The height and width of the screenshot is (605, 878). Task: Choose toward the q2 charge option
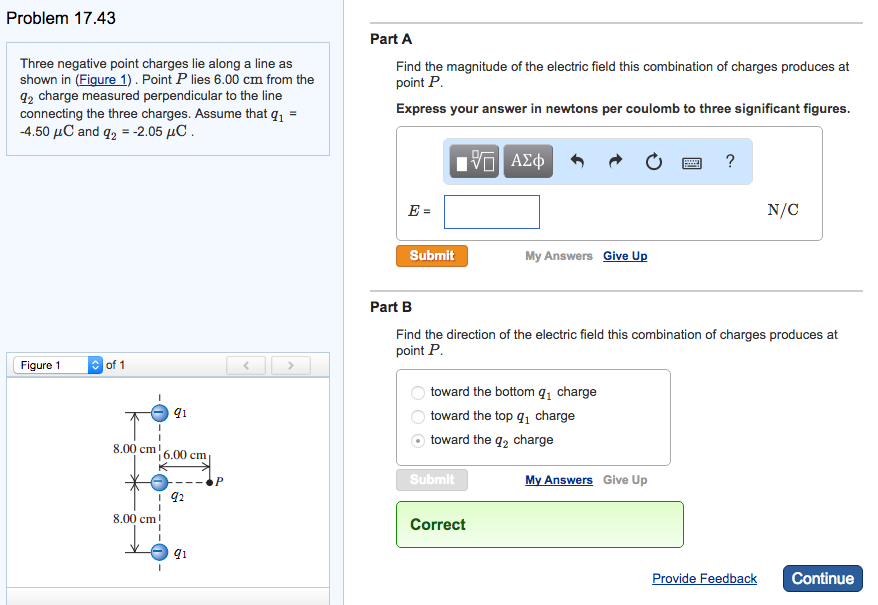(x=417, y=440)
